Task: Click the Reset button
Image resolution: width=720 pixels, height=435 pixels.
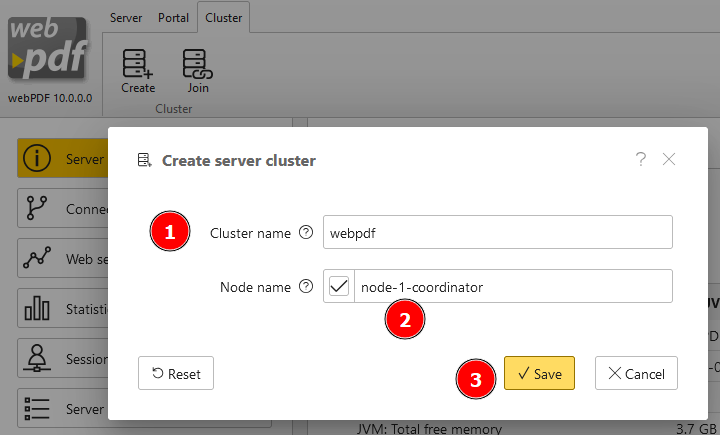Action: coord(176,373)
